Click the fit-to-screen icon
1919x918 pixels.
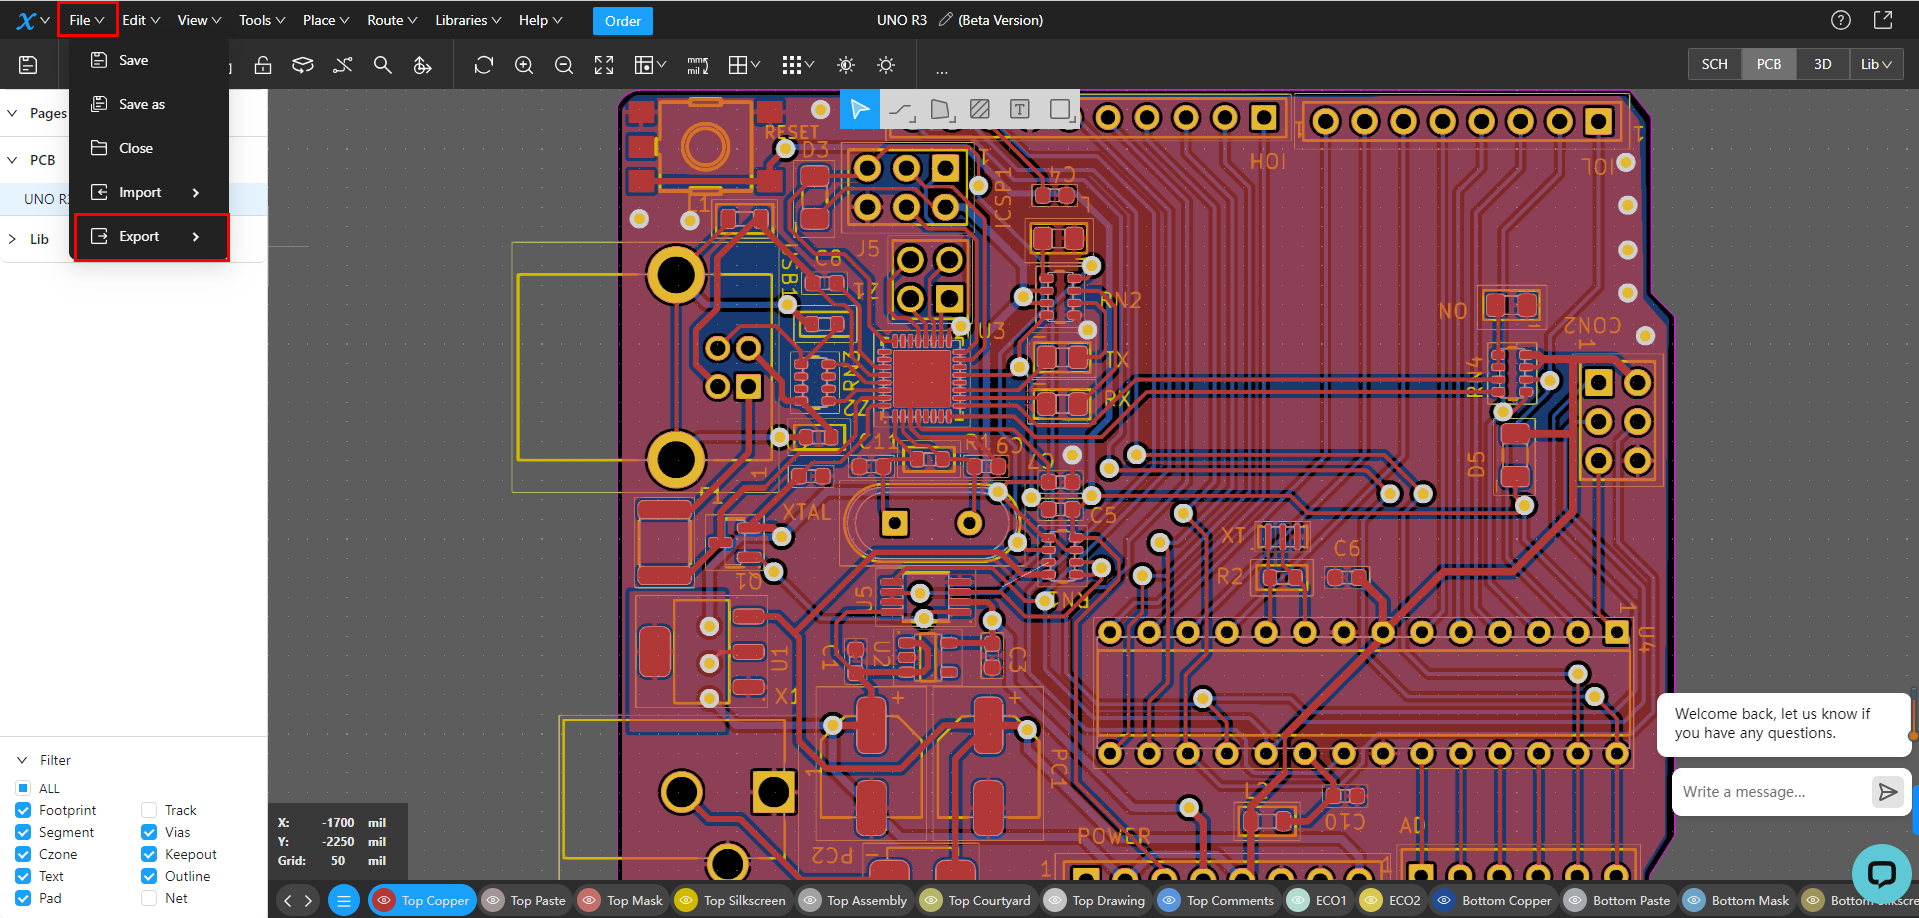(x=604, y=65)
